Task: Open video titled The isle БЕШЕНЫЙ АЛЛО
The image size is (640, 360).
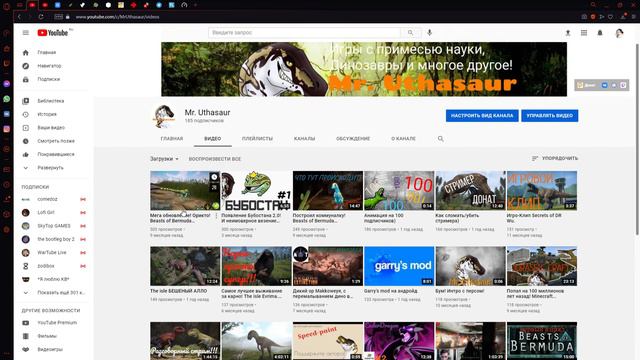Action: [x=178, y=291]
